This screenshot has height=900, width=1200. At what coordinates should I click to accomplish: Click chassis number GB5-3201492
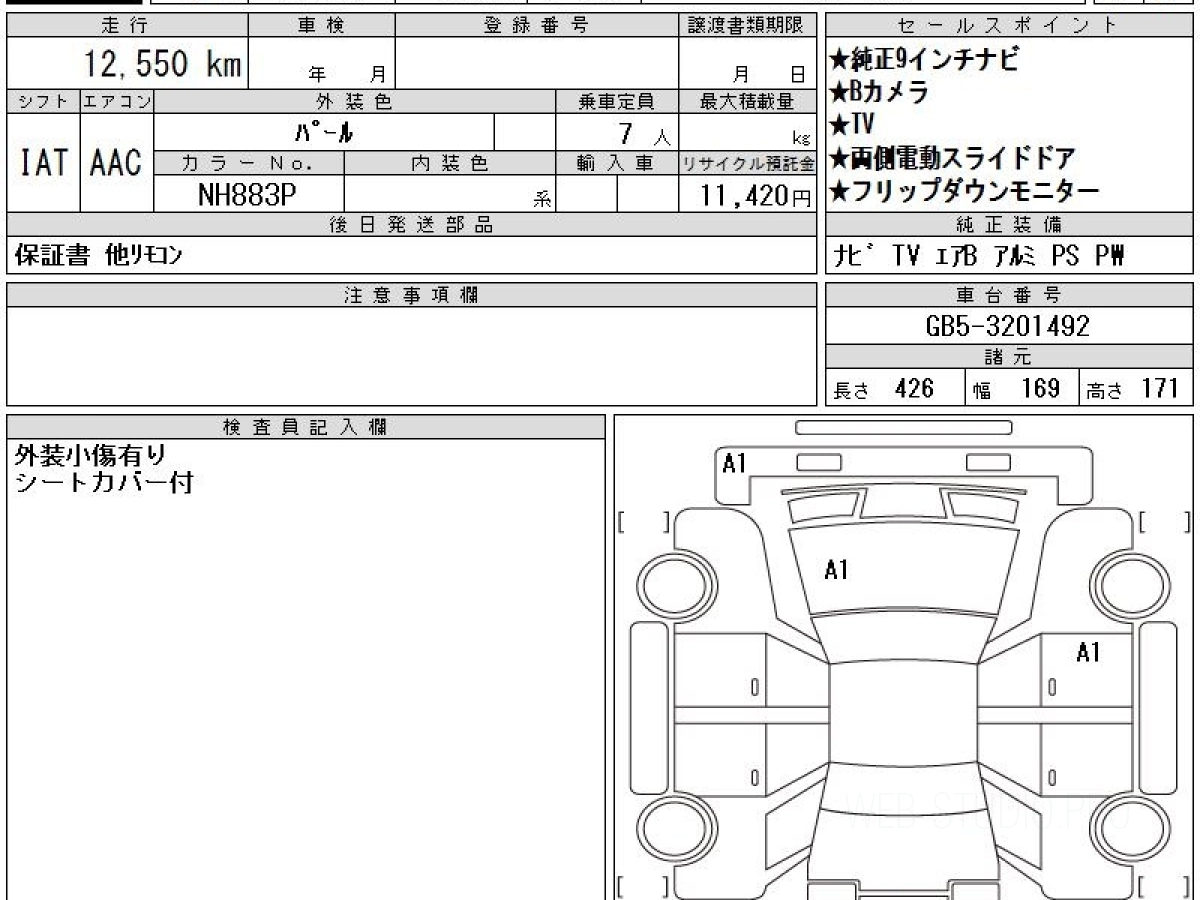pyautogui.click(x=1008, y=325)
